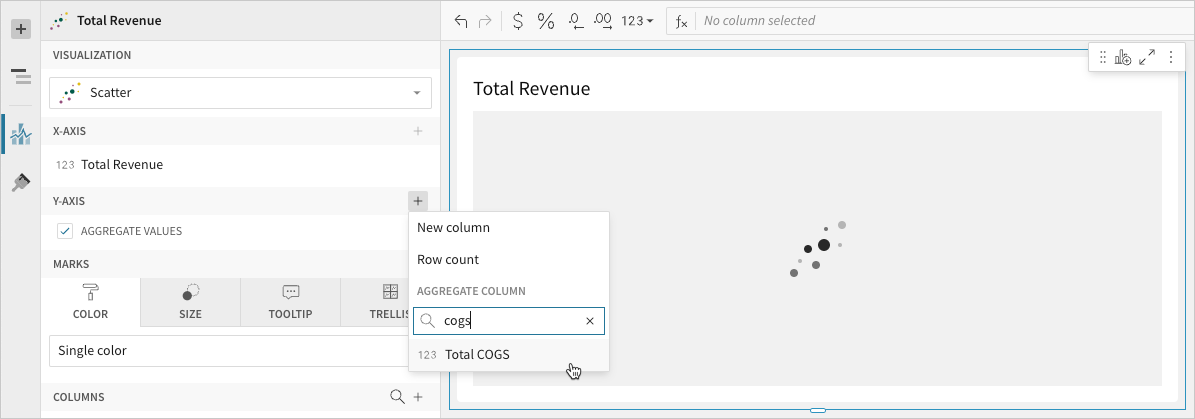Select Total COGS from the search results

477,354
